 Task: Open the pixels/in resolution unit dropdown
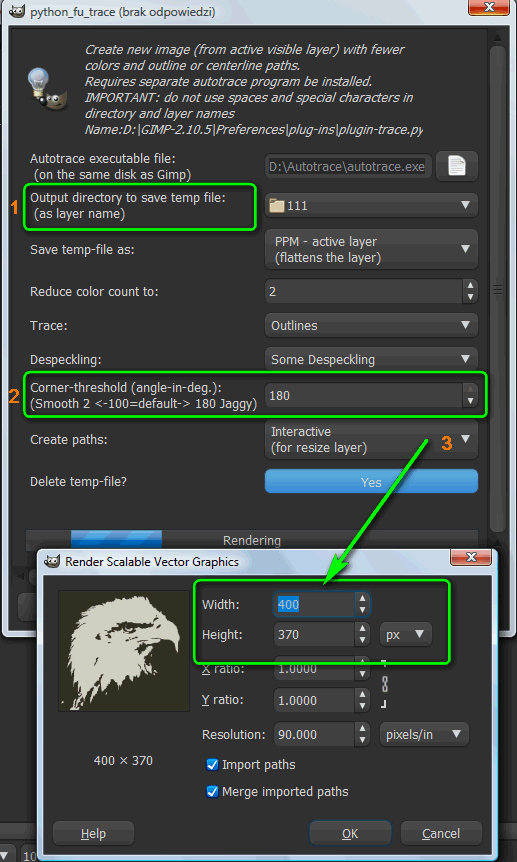(x=424, y=734)
